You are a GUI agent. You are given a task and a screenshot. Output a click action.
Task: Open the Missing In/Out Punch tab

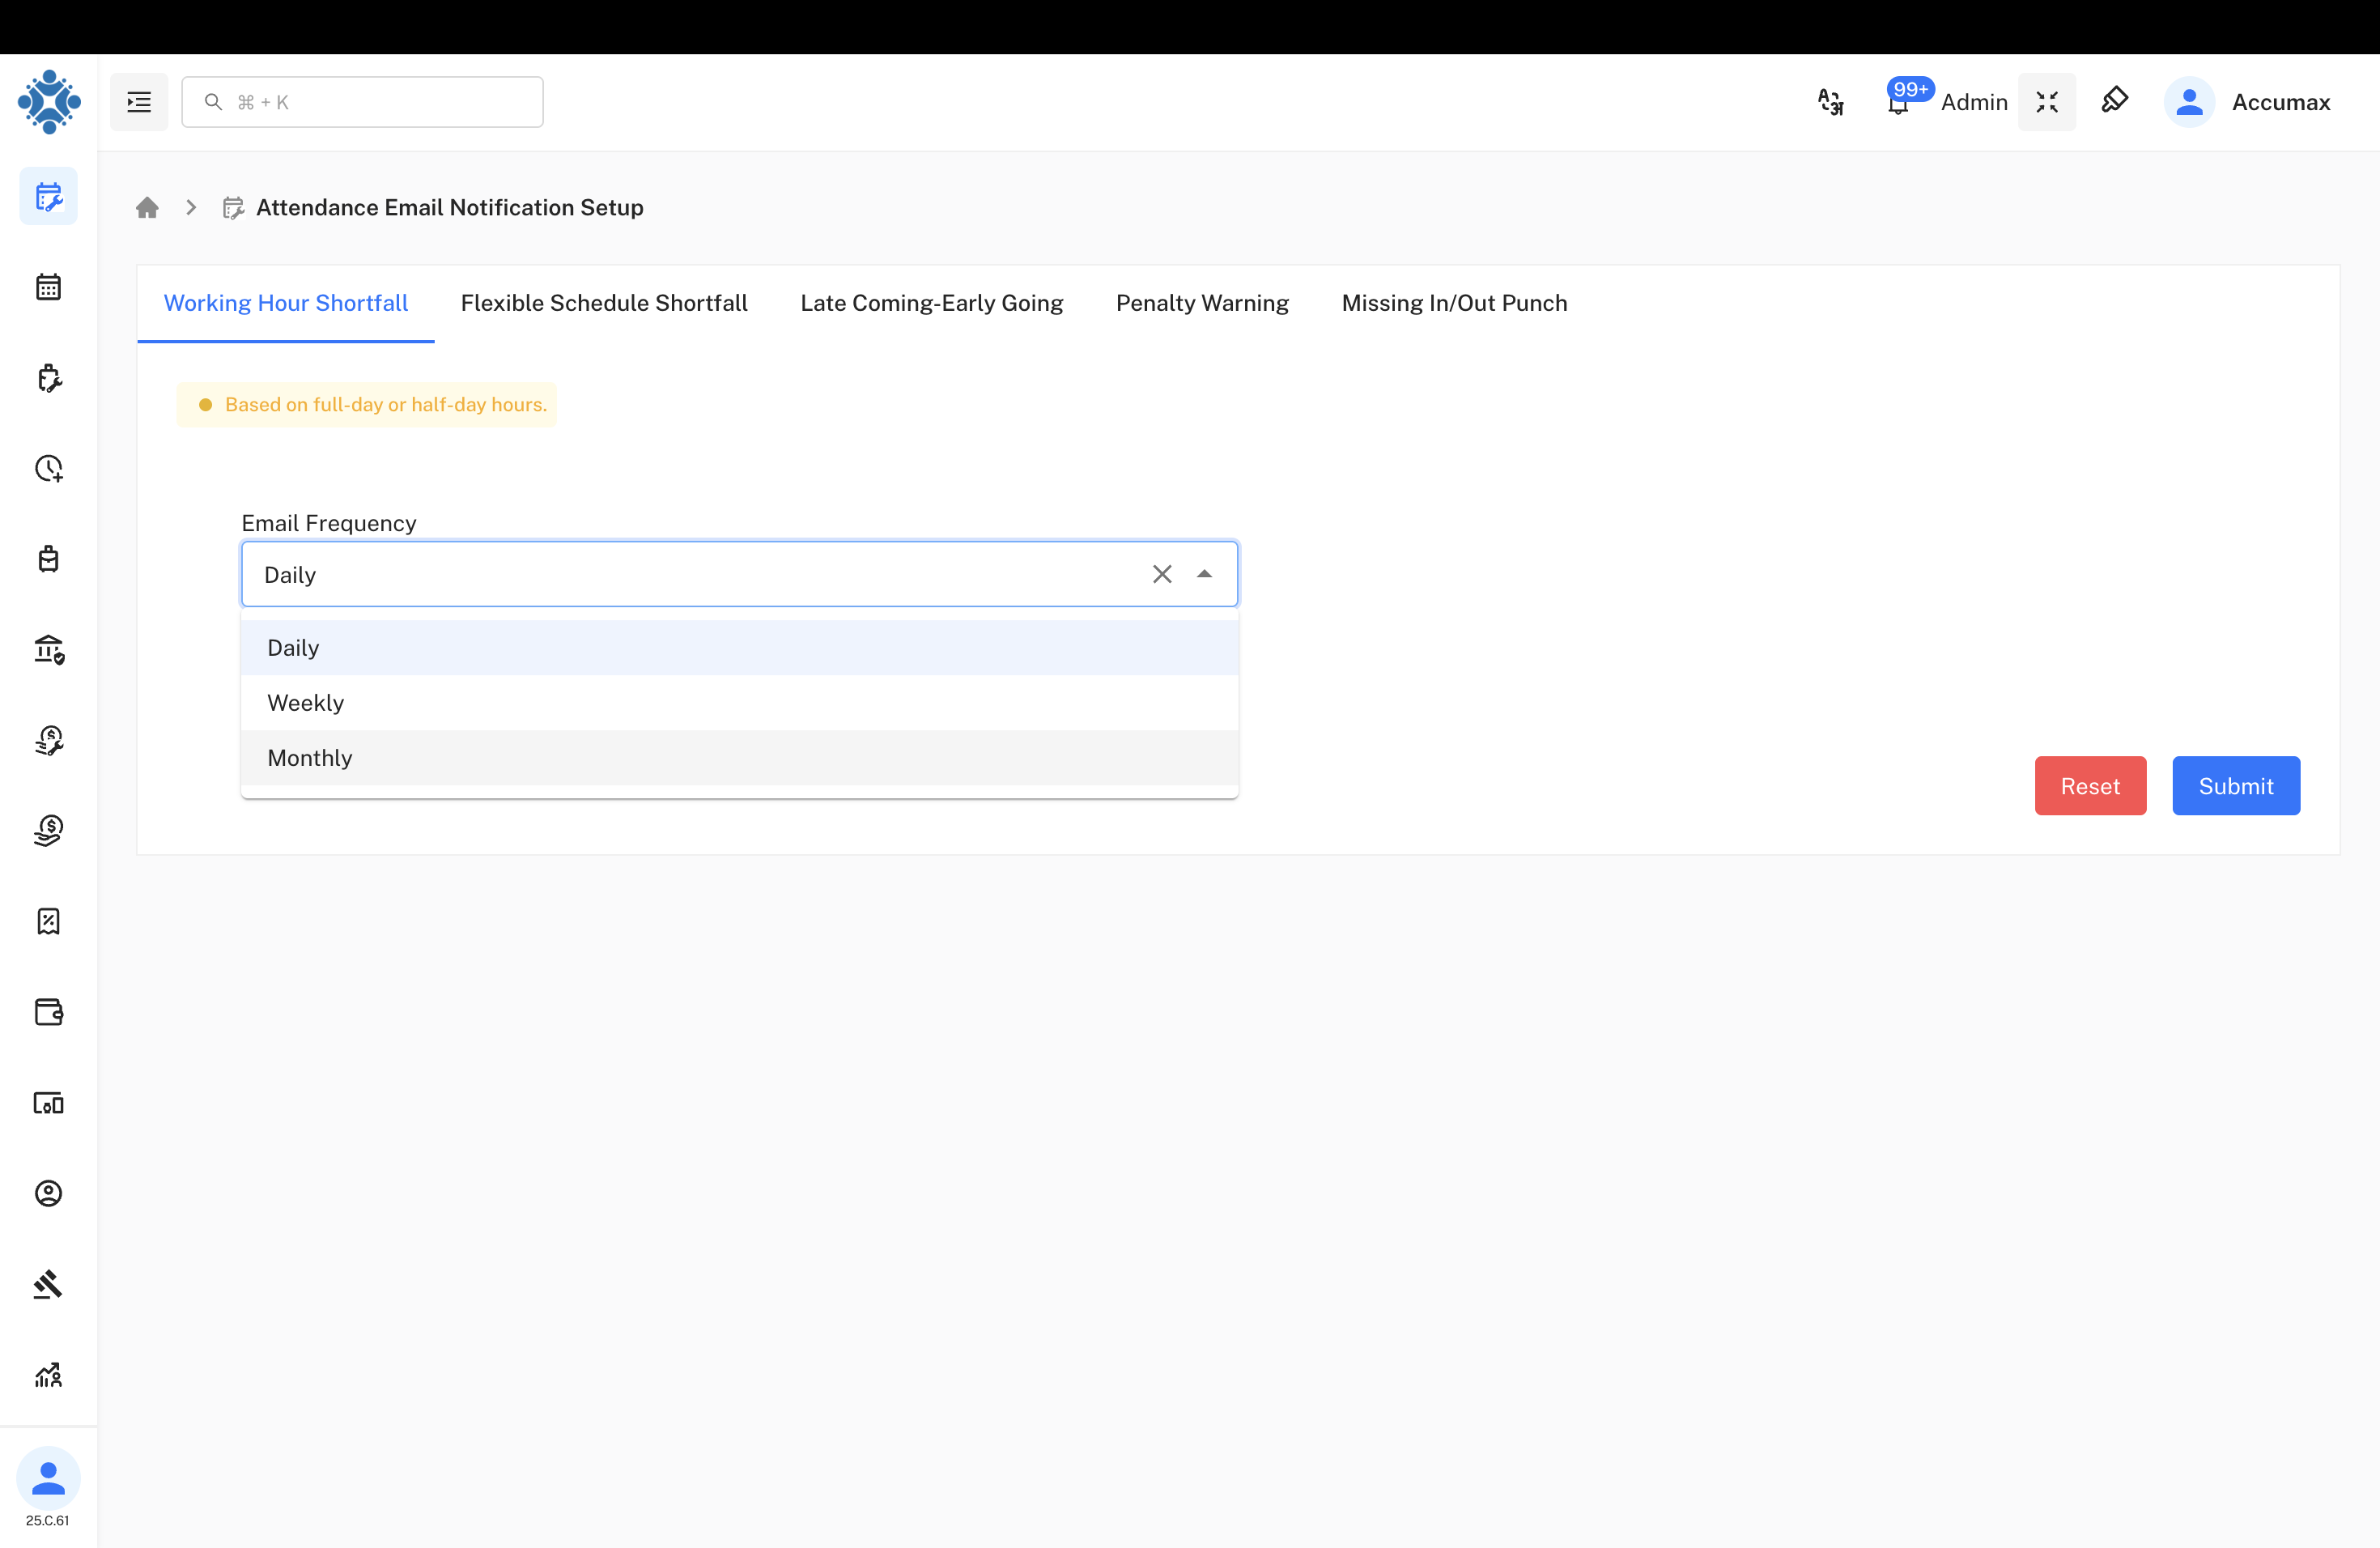(1454, 303)
